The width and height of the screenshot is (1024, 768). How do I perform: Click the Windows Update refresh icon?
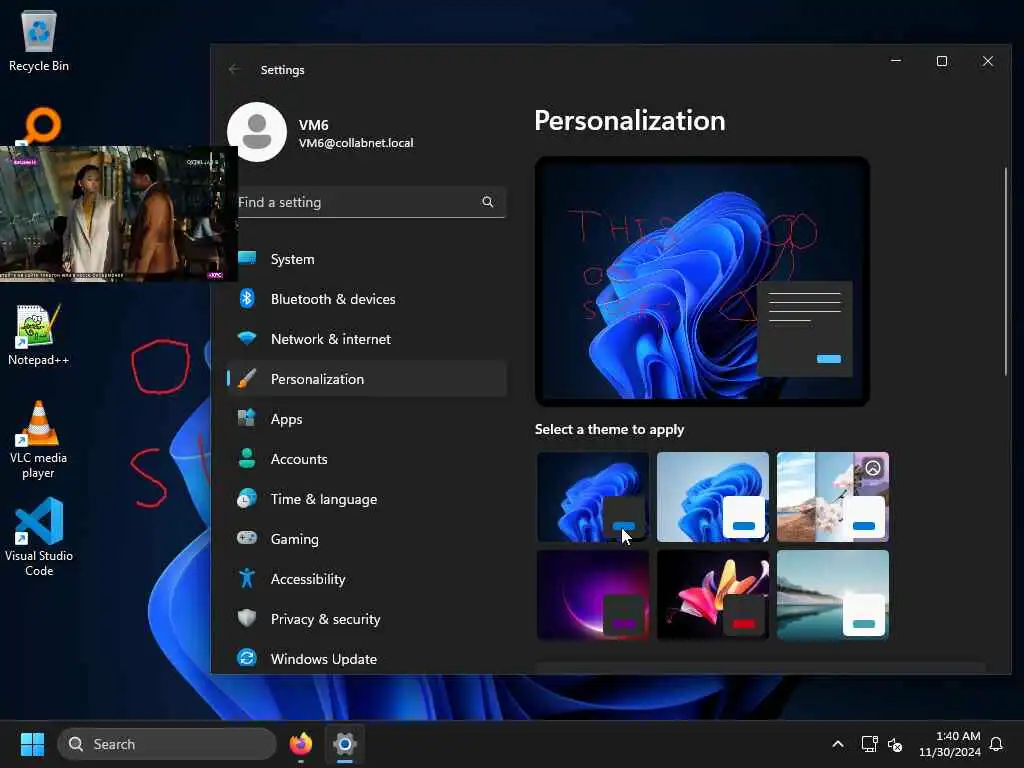247,658
